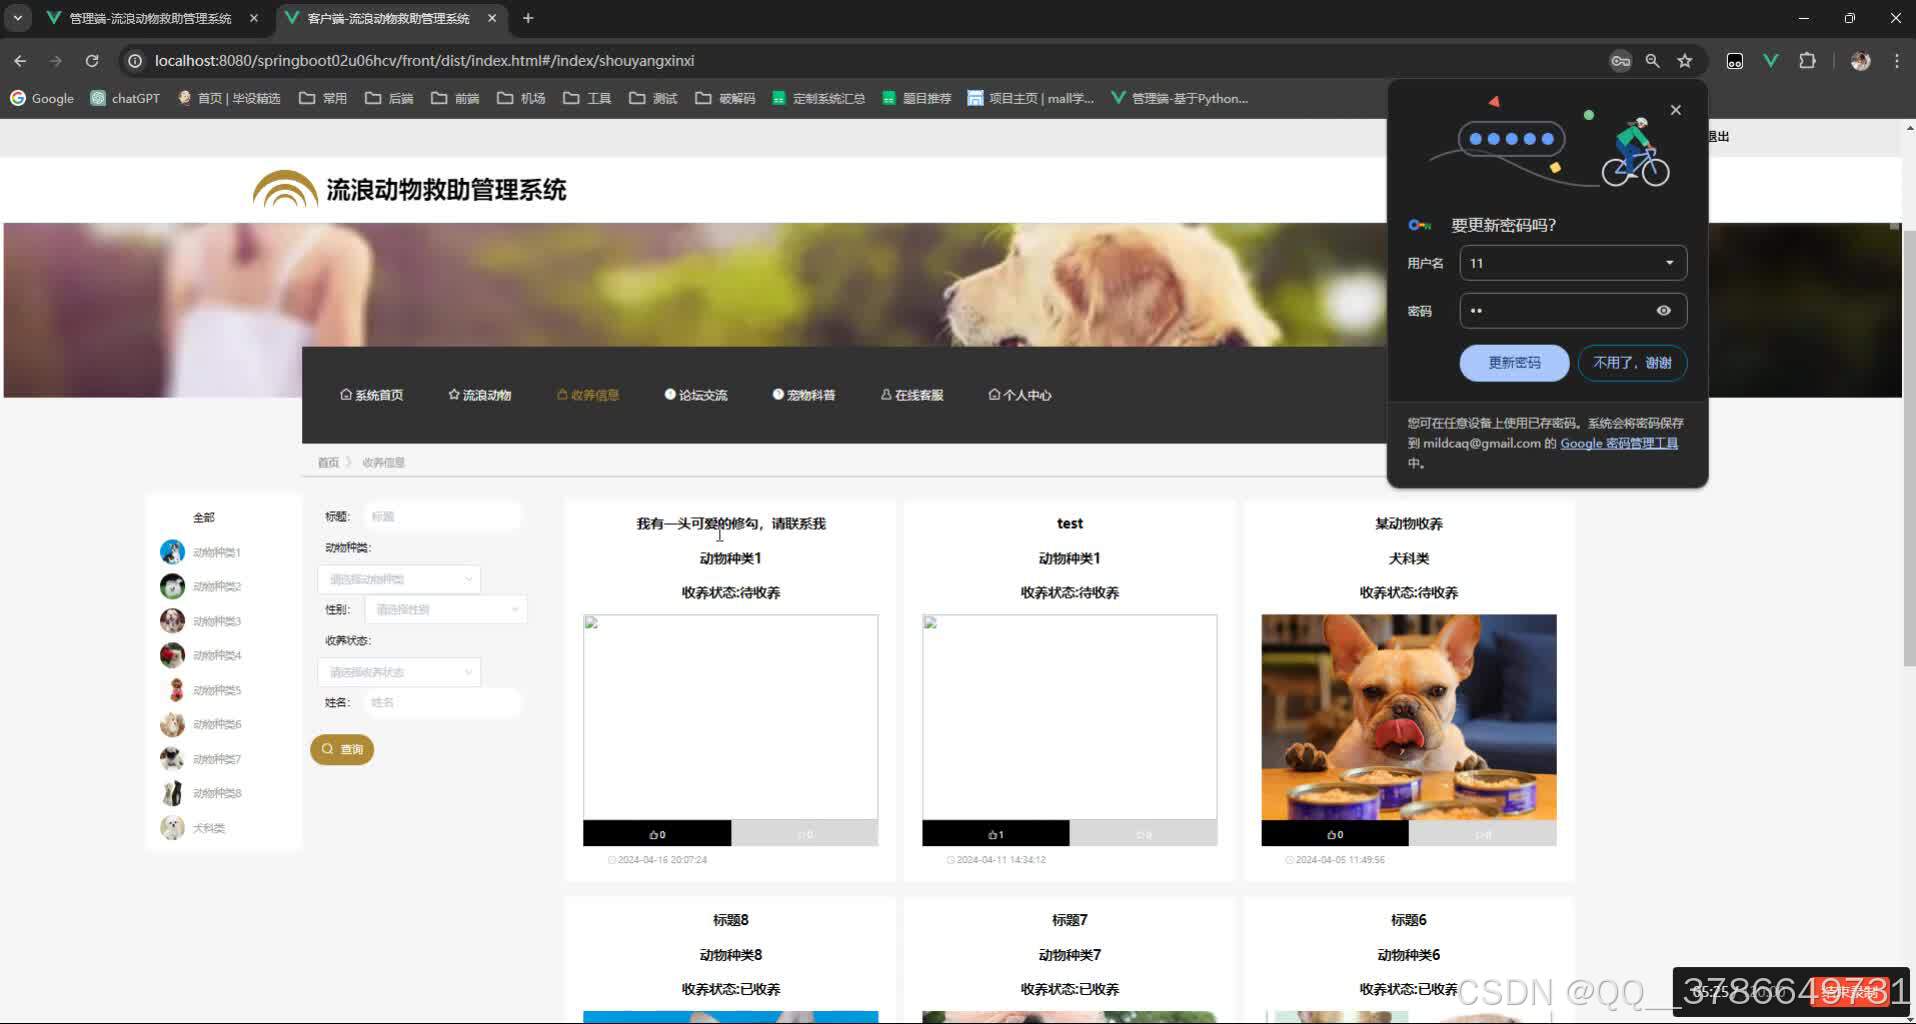Like the test adoption post
The image size is (1916, 1024).
tap(995, 834)
